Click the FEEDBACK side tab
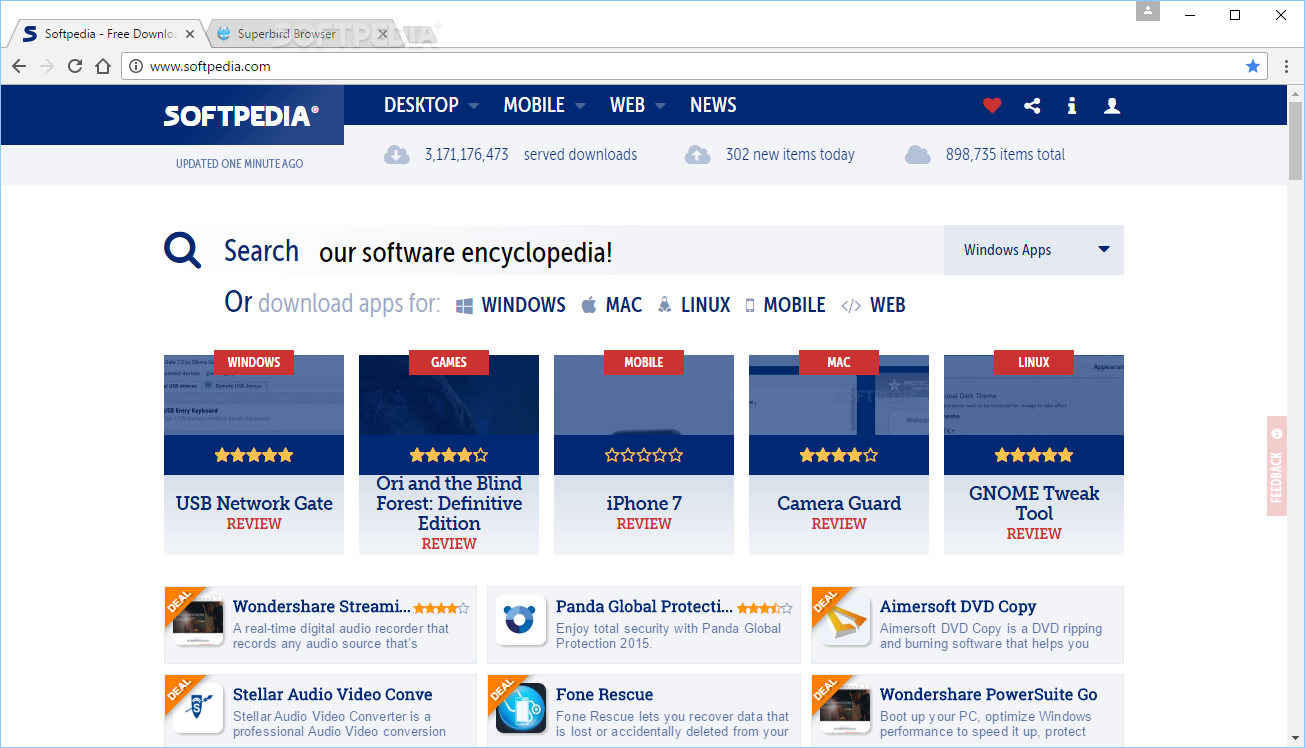The image size is (1305, 748). point(1277,466)
